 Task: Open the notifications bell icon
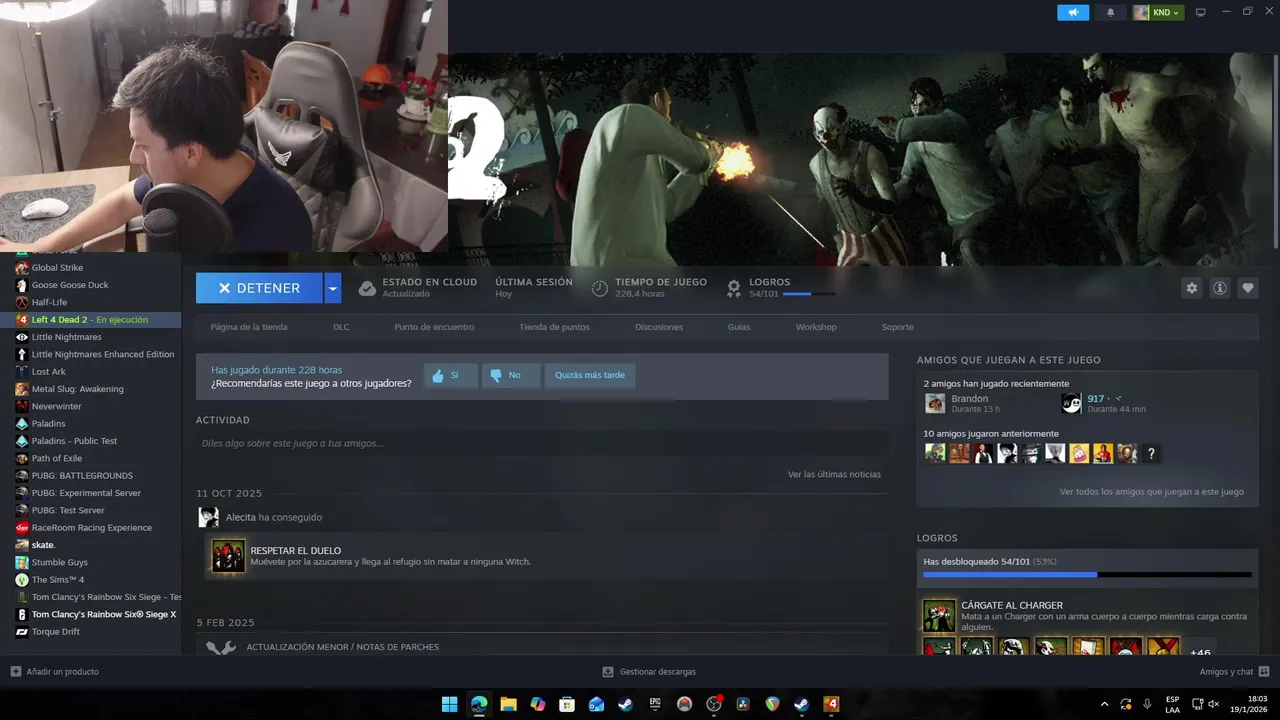coord(1110,12)
